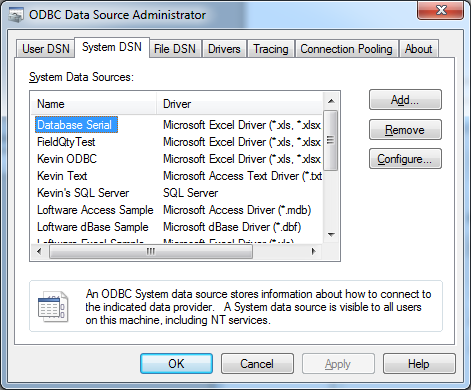Open the Tracing tab
The height and width of the screenshot is (390, 471).
pos(271,49)
